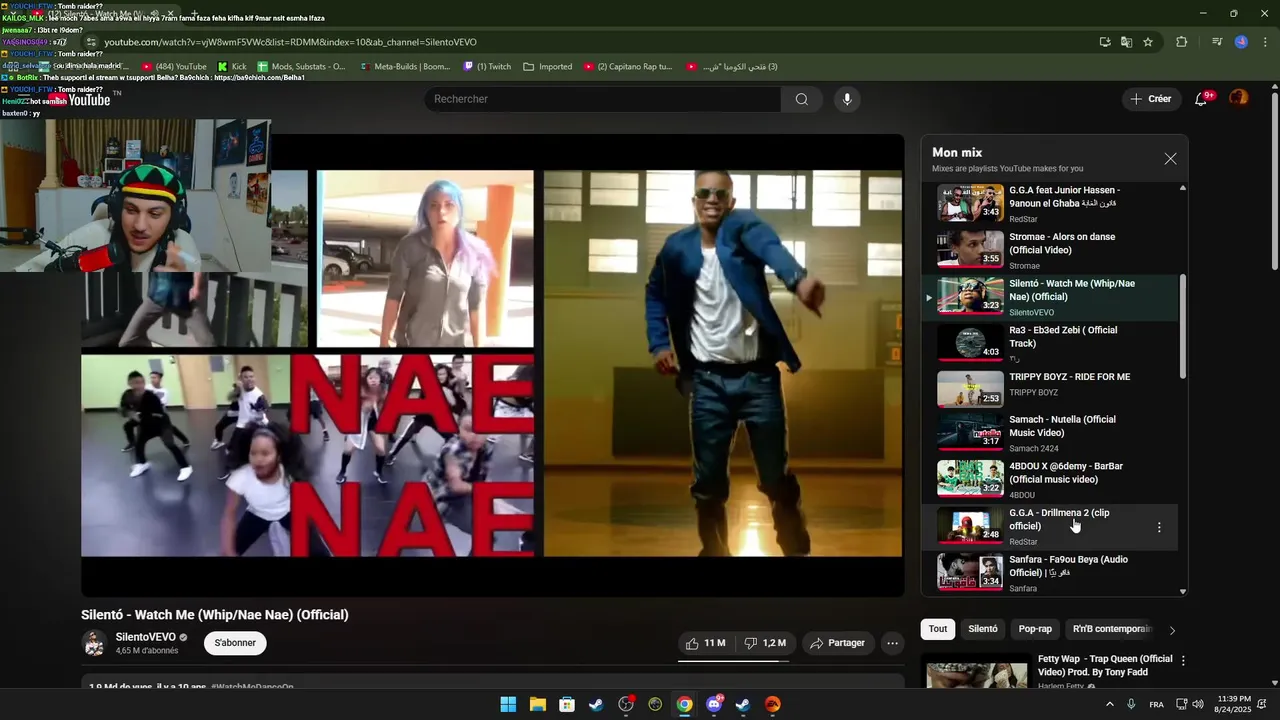1280x720 pixels.
Task: Open Discord from the taskbar
Action: point(714,704)
